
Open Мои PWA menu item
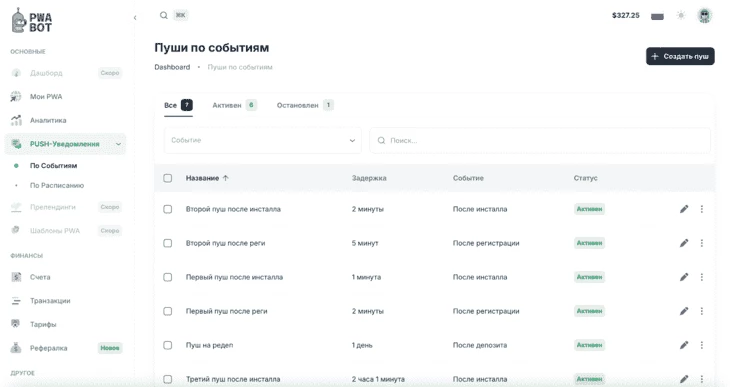click(46, 96)
